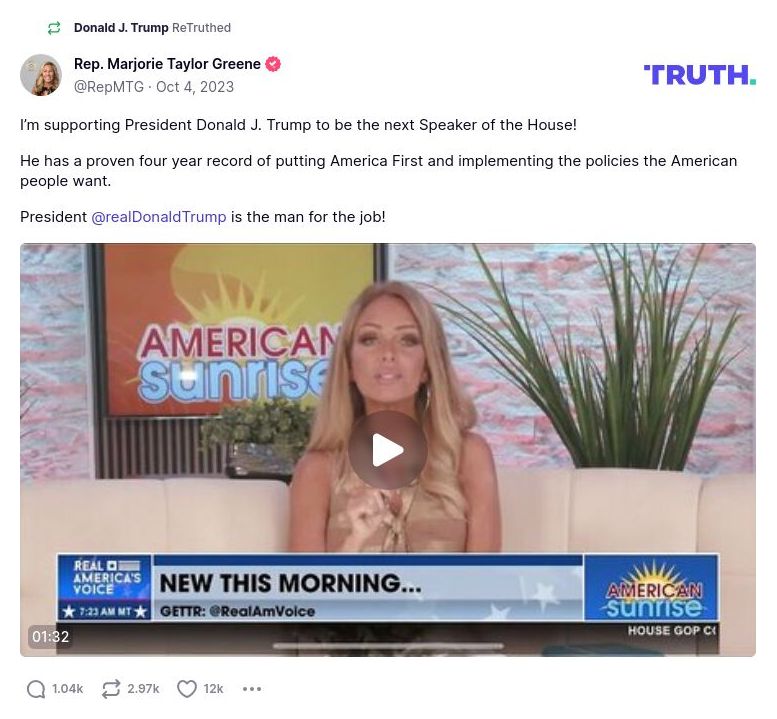Like the post with heart icon
Viewport: 777px width, 719px height.
(x=187, y=689)
